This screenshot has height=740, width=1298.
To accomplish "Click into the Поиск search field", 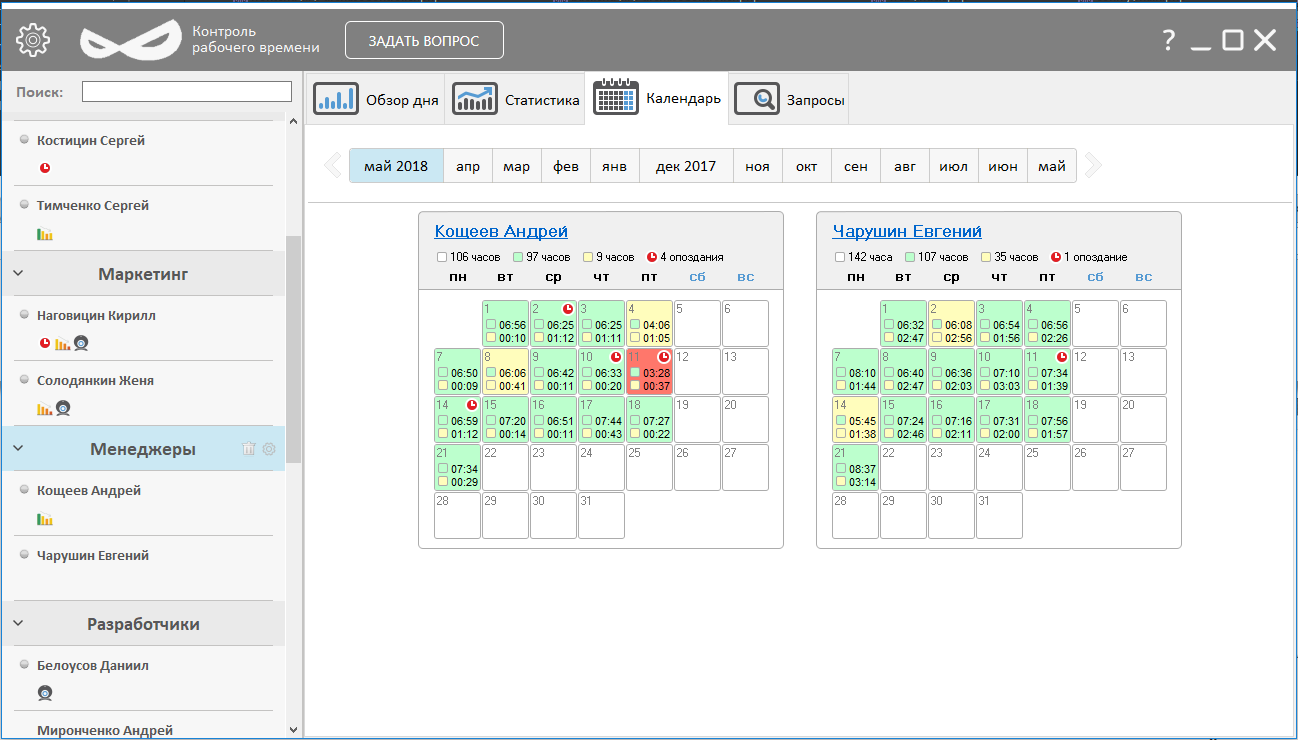I will pyautogui.click(x=187, y=92).
